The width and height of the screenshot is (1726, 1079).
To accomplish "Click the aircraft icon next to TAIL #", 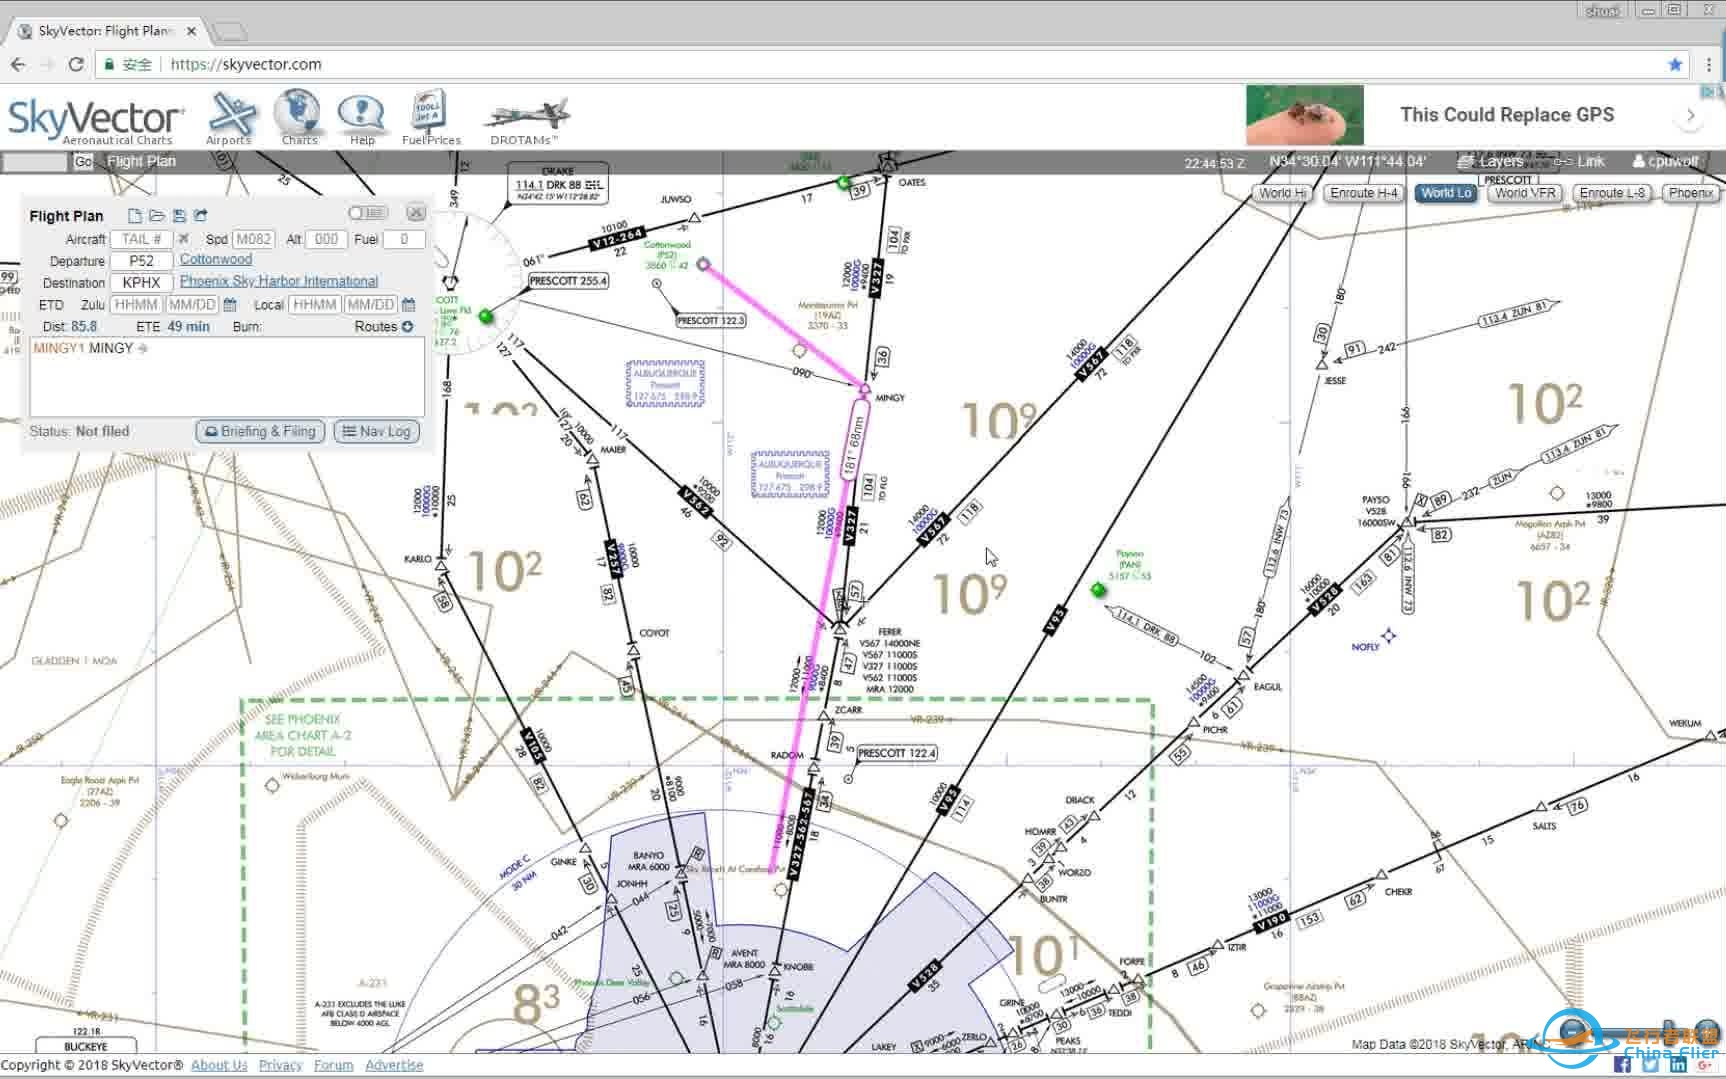I will tap(183, 239).
